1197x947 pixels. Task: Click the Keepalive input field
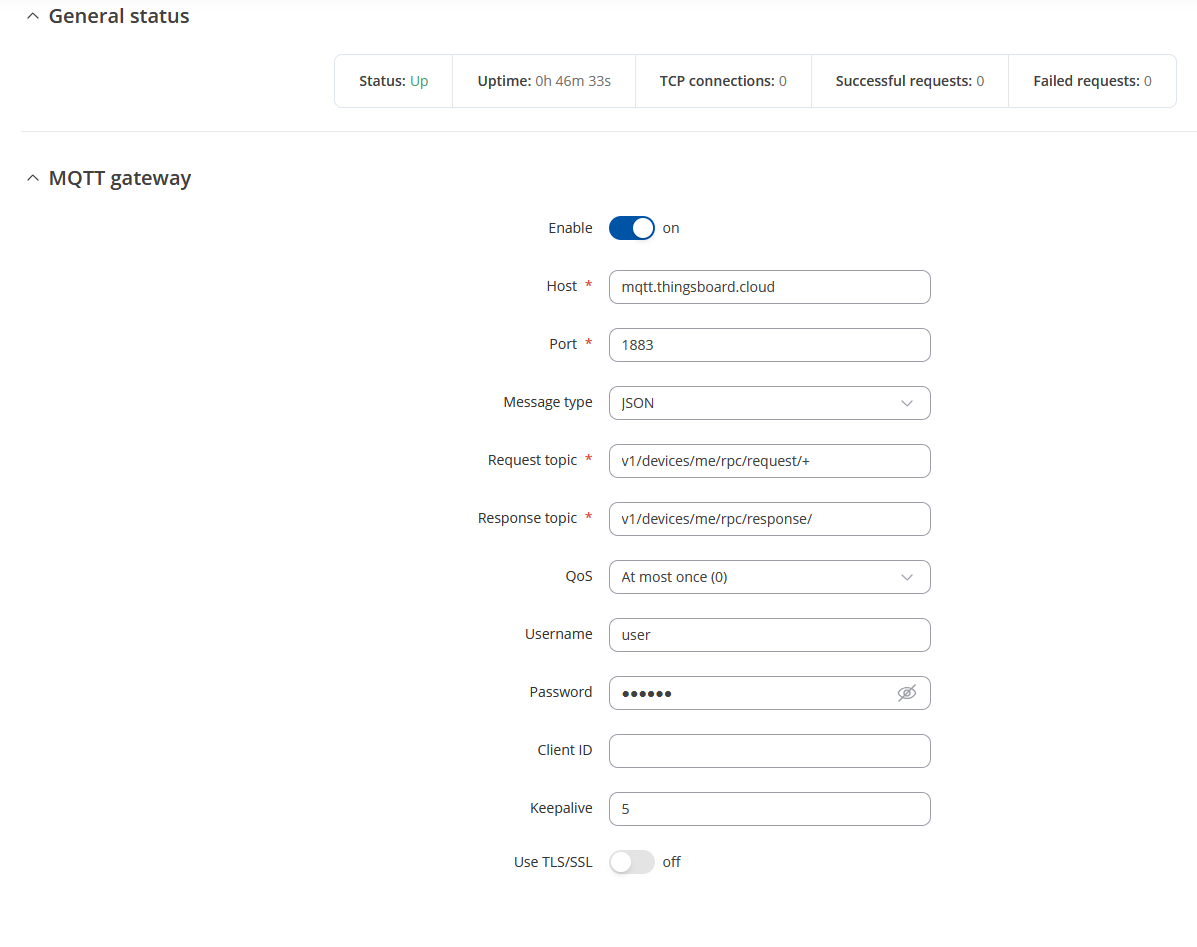(x=769, y=809)
